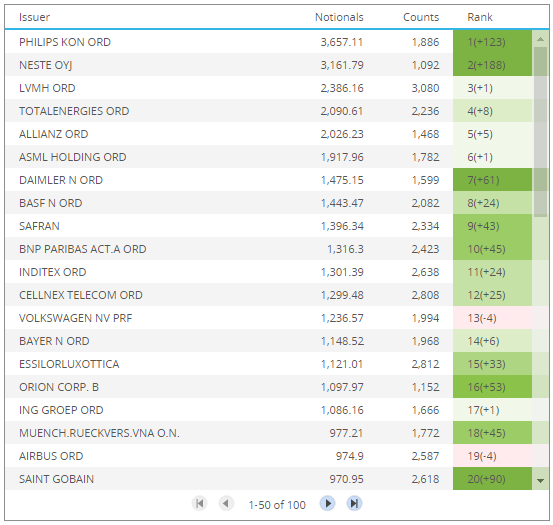Click the count value 1,092
Screen dimensions: 553x525
click(425, 65)
